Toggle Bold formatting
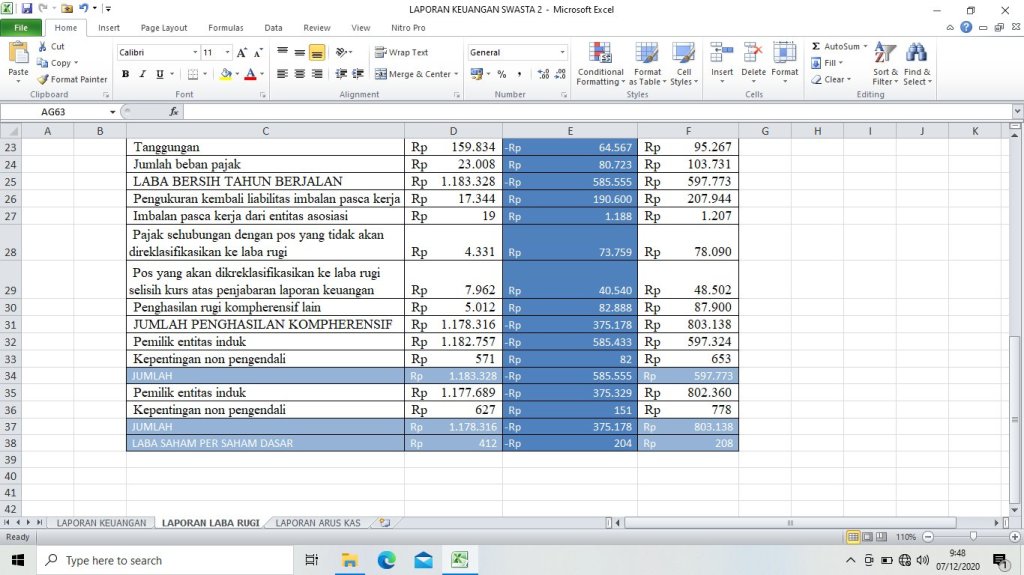 [x=126, y=74]
